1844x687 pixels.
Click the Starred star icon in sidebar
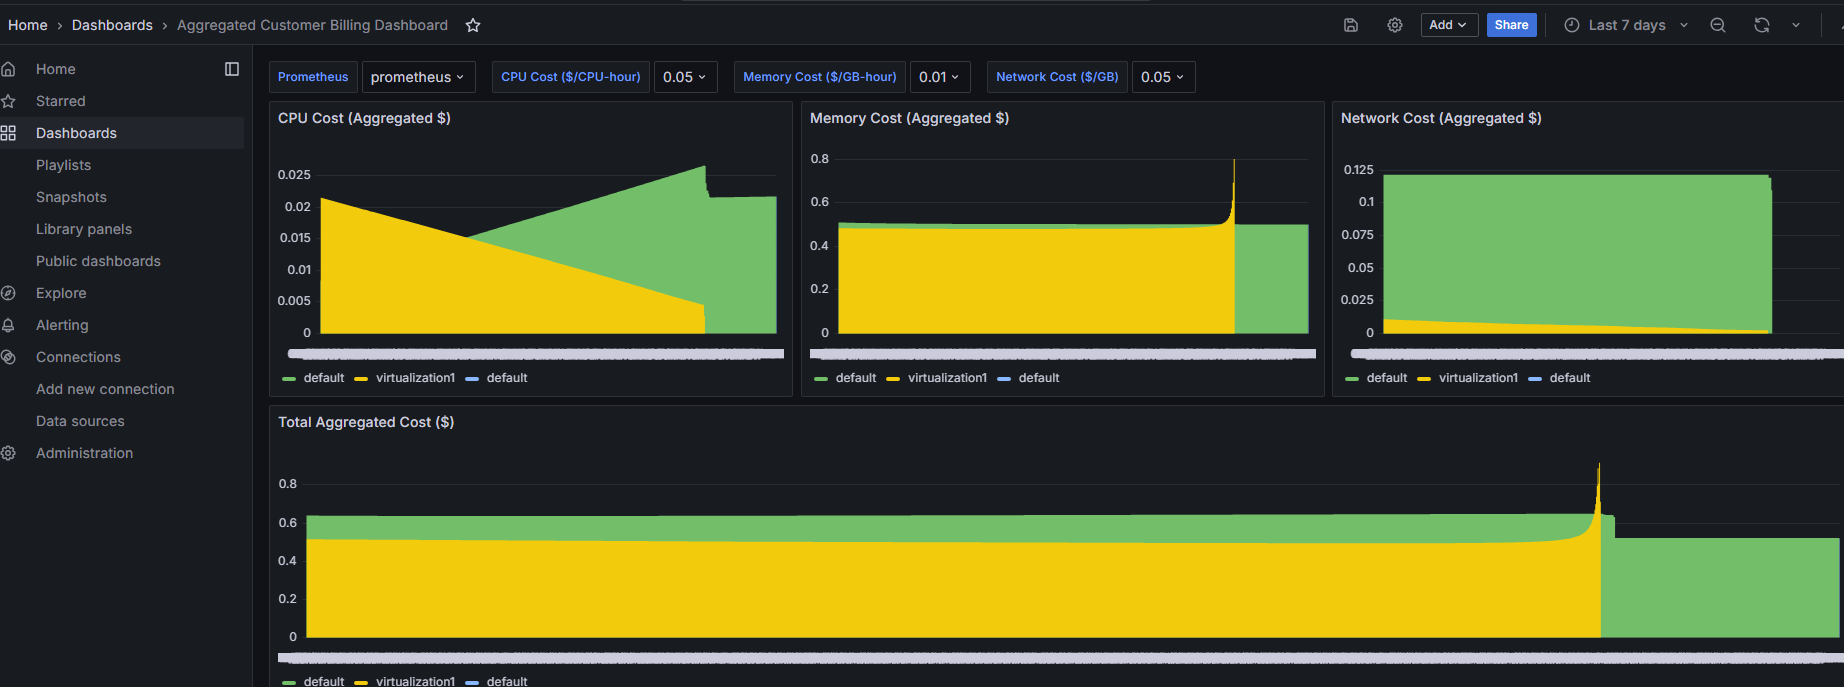tap(8, 101)
